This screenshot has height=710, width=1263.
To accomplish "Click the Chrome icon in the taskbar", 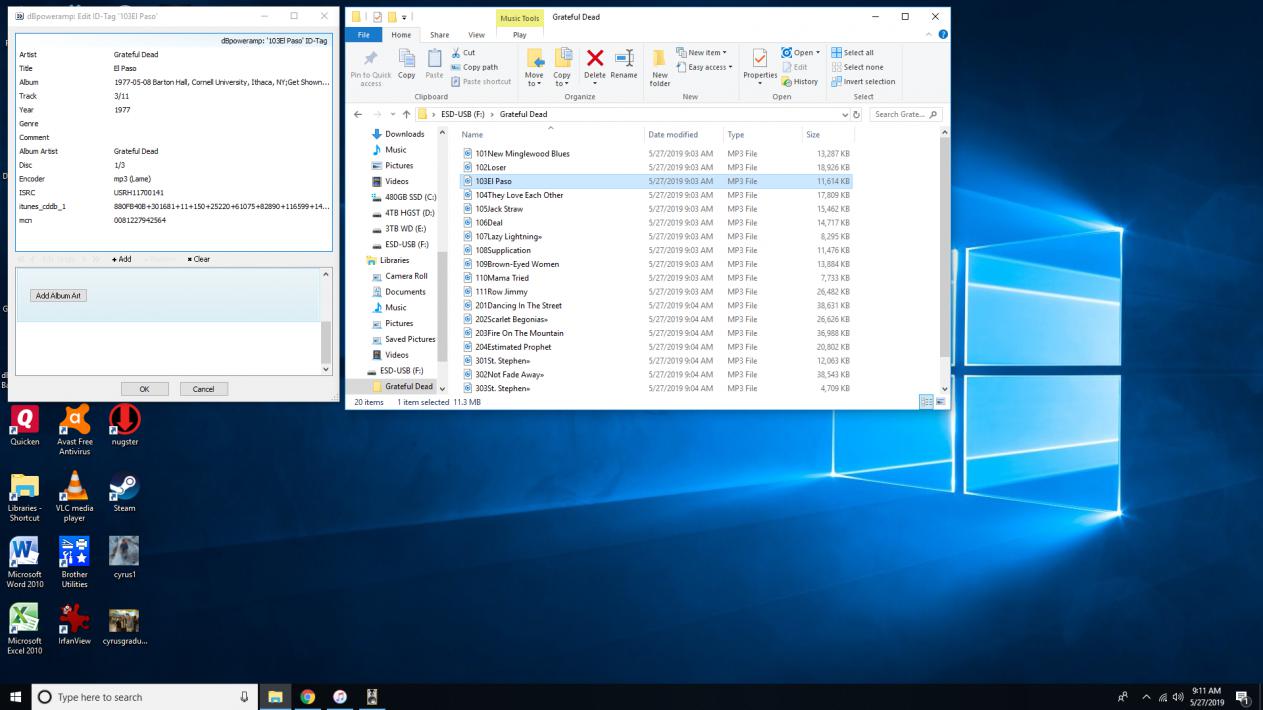I will [308, 697].
